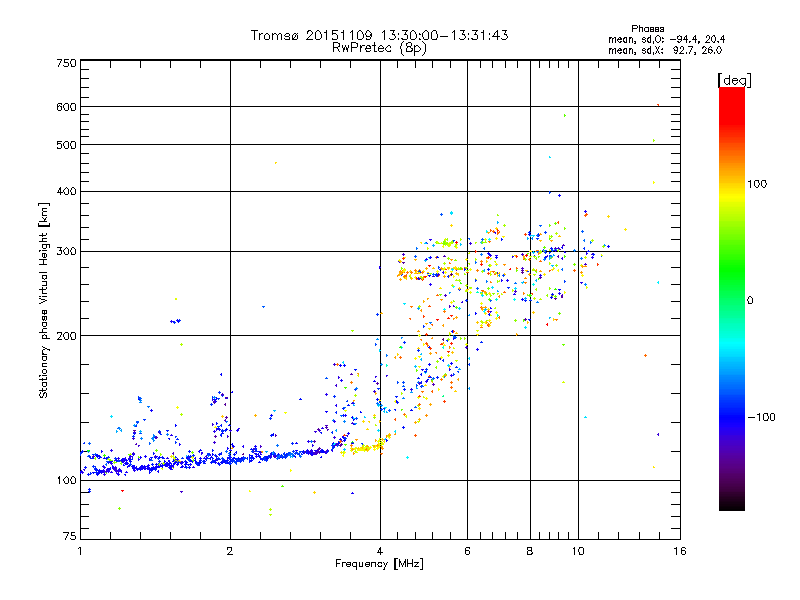Click the colorbar label '0'

click(x=750, y=301)
